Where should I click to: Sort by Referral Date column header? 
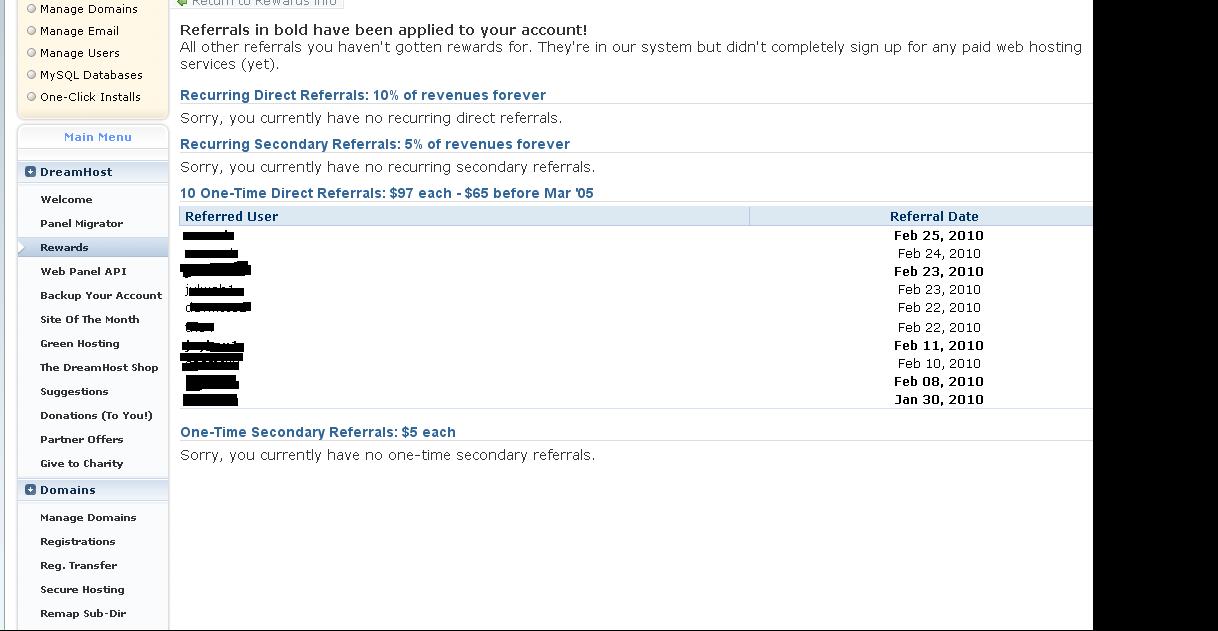(934, 216)
